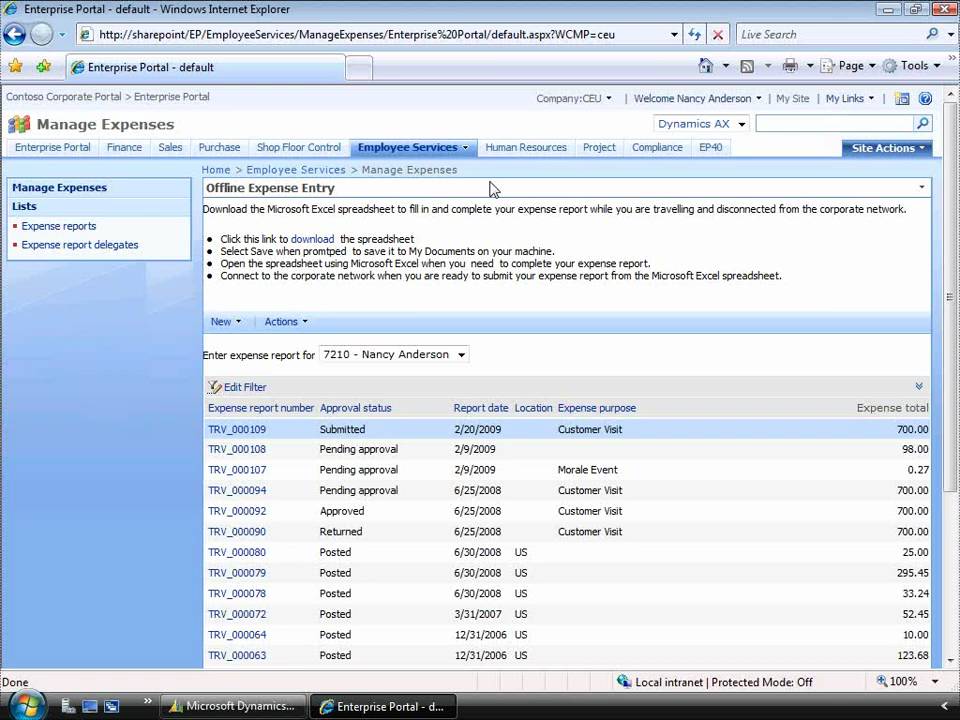960x720 pixels.
Task: Select the Finance tab
Action: 124,148
